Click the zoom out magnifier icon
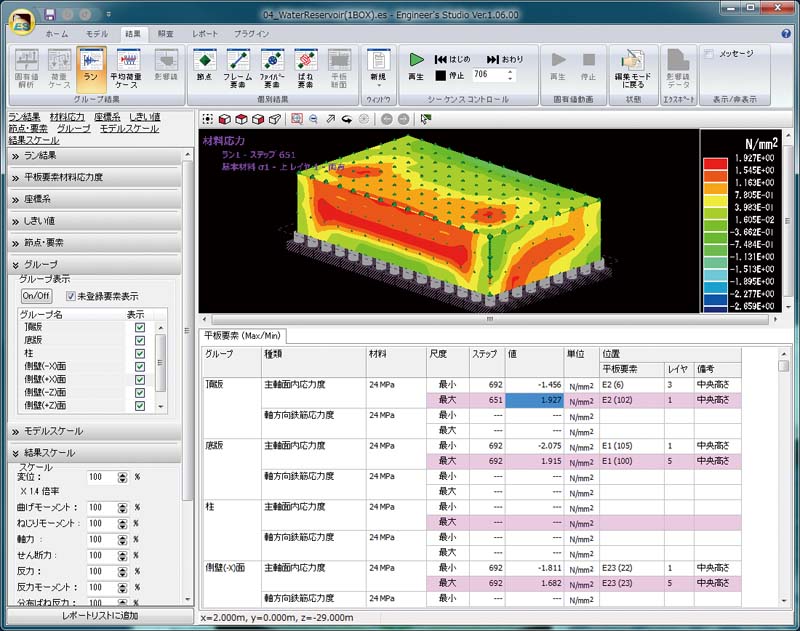Image resolution: width=800 pixels, height=631 pixels. click(x=313, y=119)
